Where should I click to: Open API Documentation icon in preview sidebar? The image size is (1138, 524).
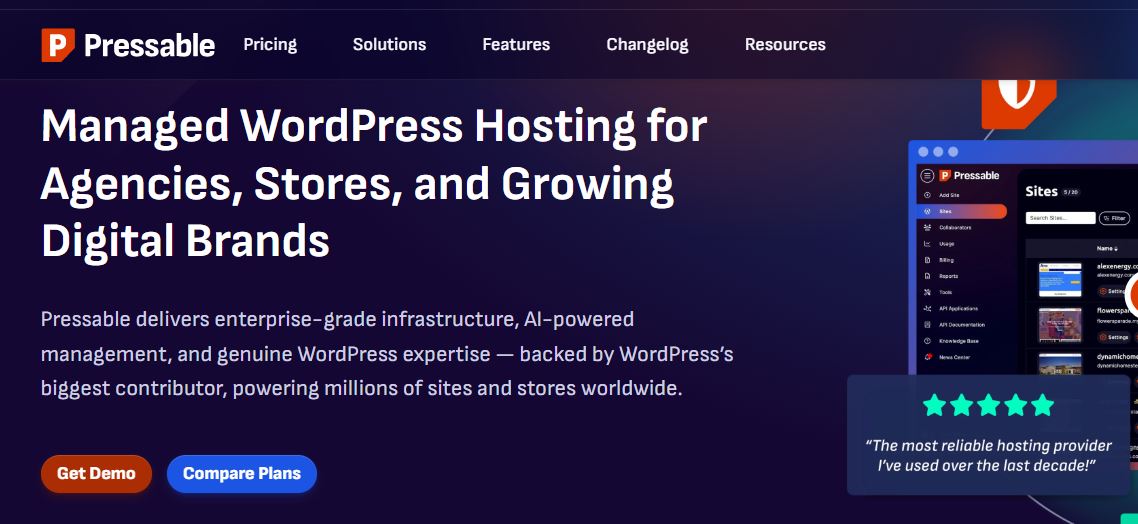point(928,324)
